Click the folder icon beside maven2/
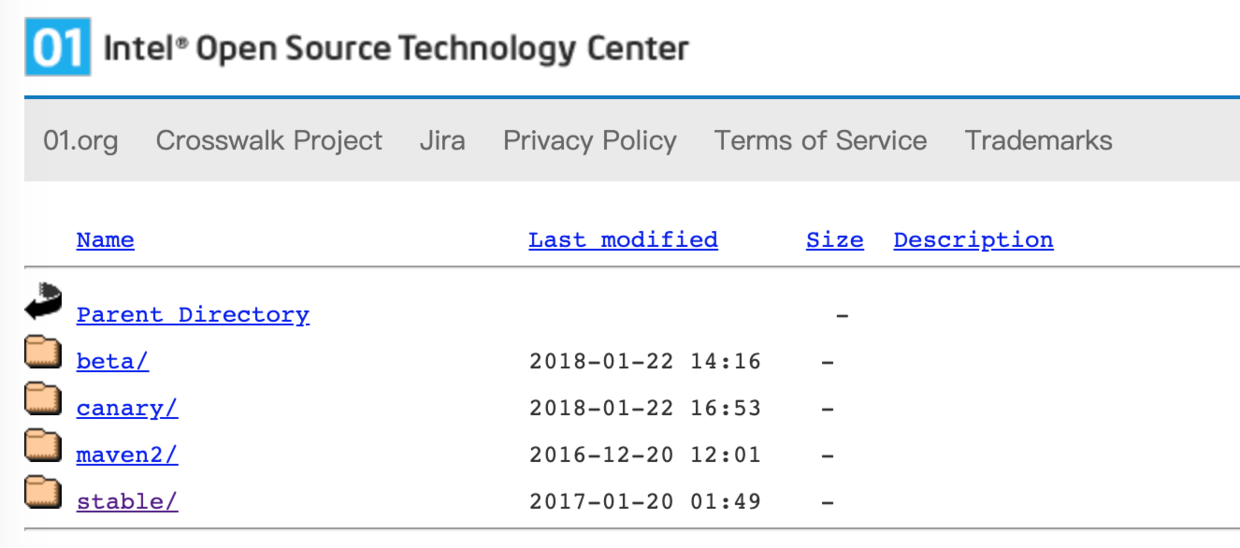This screenshot has width=1240, height=548. coord(43,445)
